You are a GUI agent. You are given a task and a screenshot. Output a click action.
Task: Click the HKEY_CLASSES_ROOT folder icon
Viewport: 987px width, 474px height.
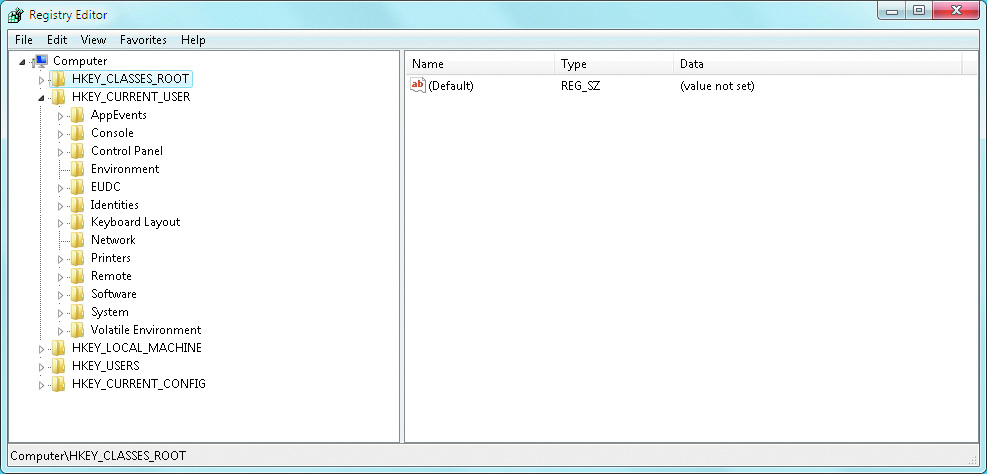coord(59,79)
